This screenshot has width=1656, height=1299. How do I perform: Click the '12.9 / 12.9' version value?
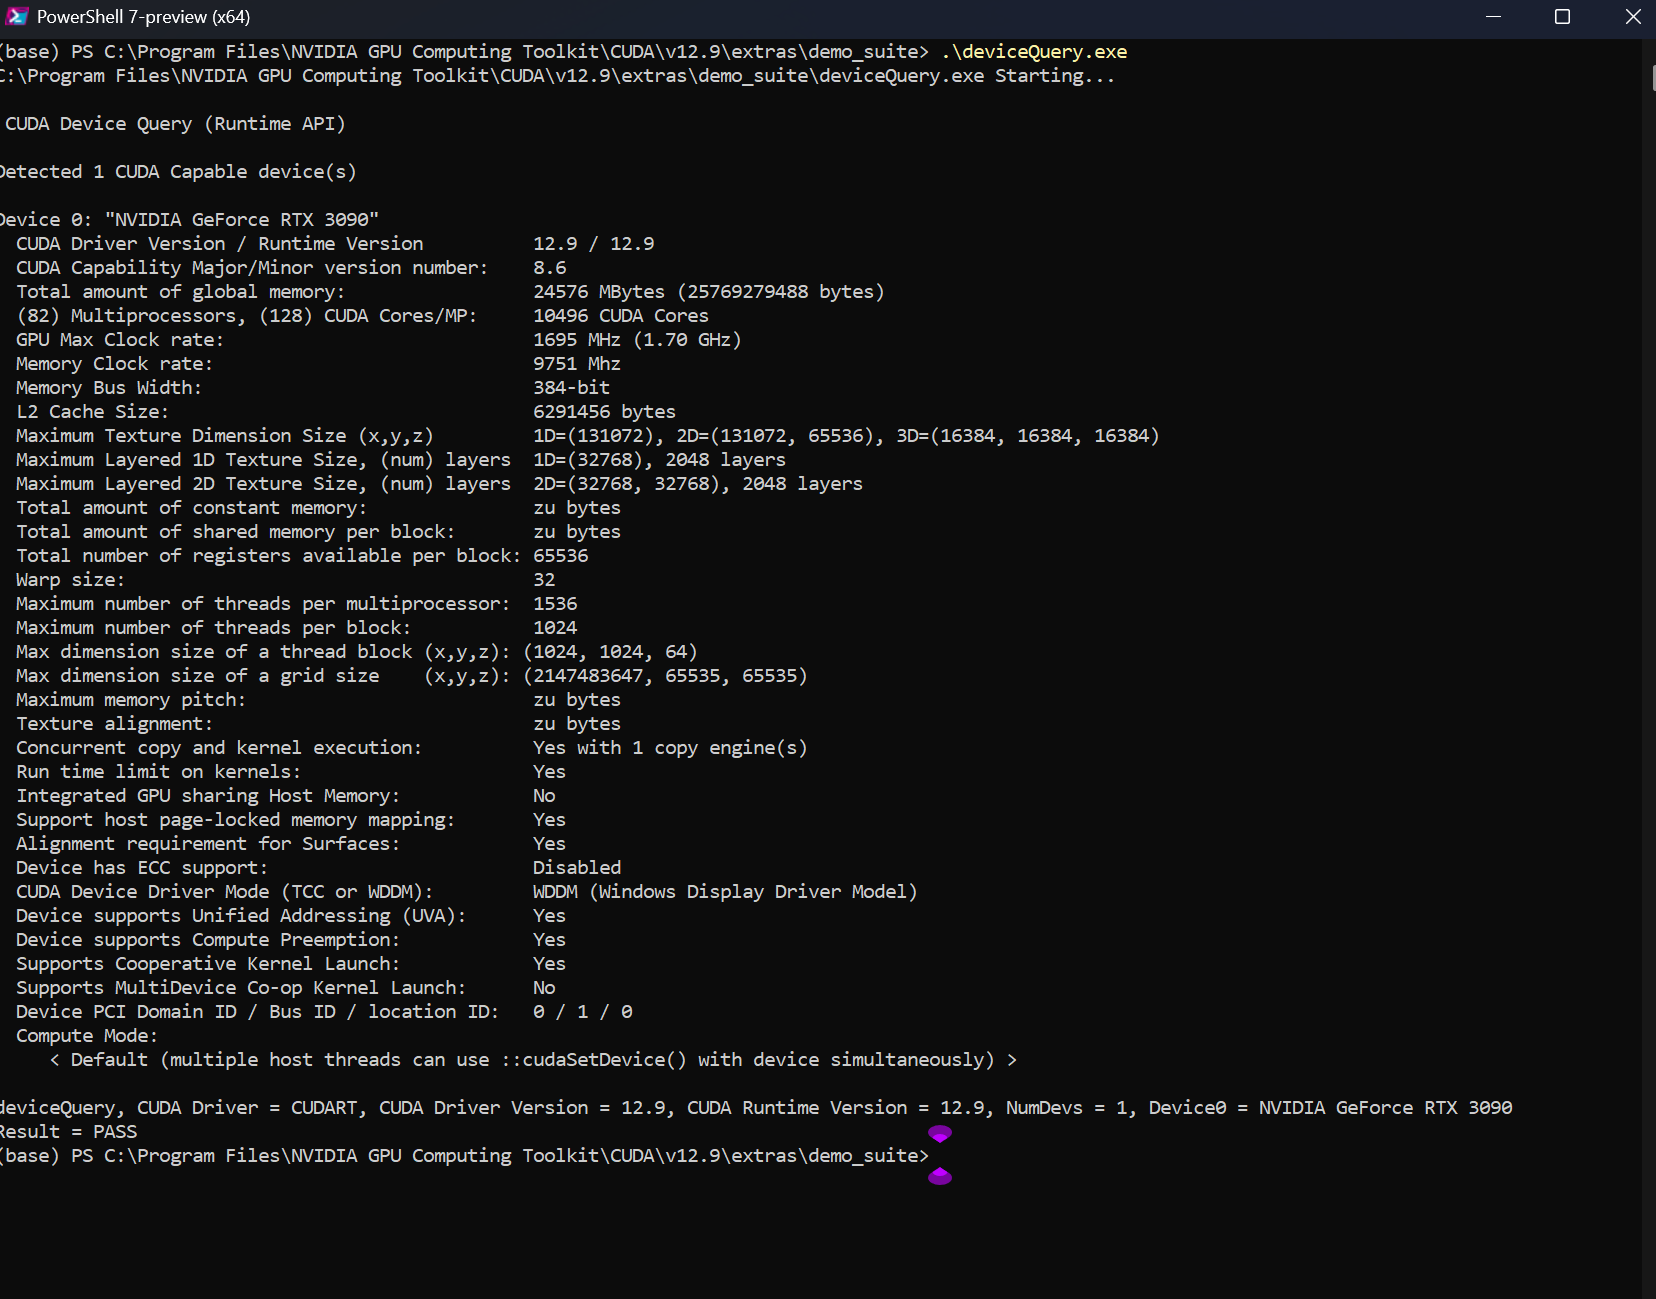[593, 244]
